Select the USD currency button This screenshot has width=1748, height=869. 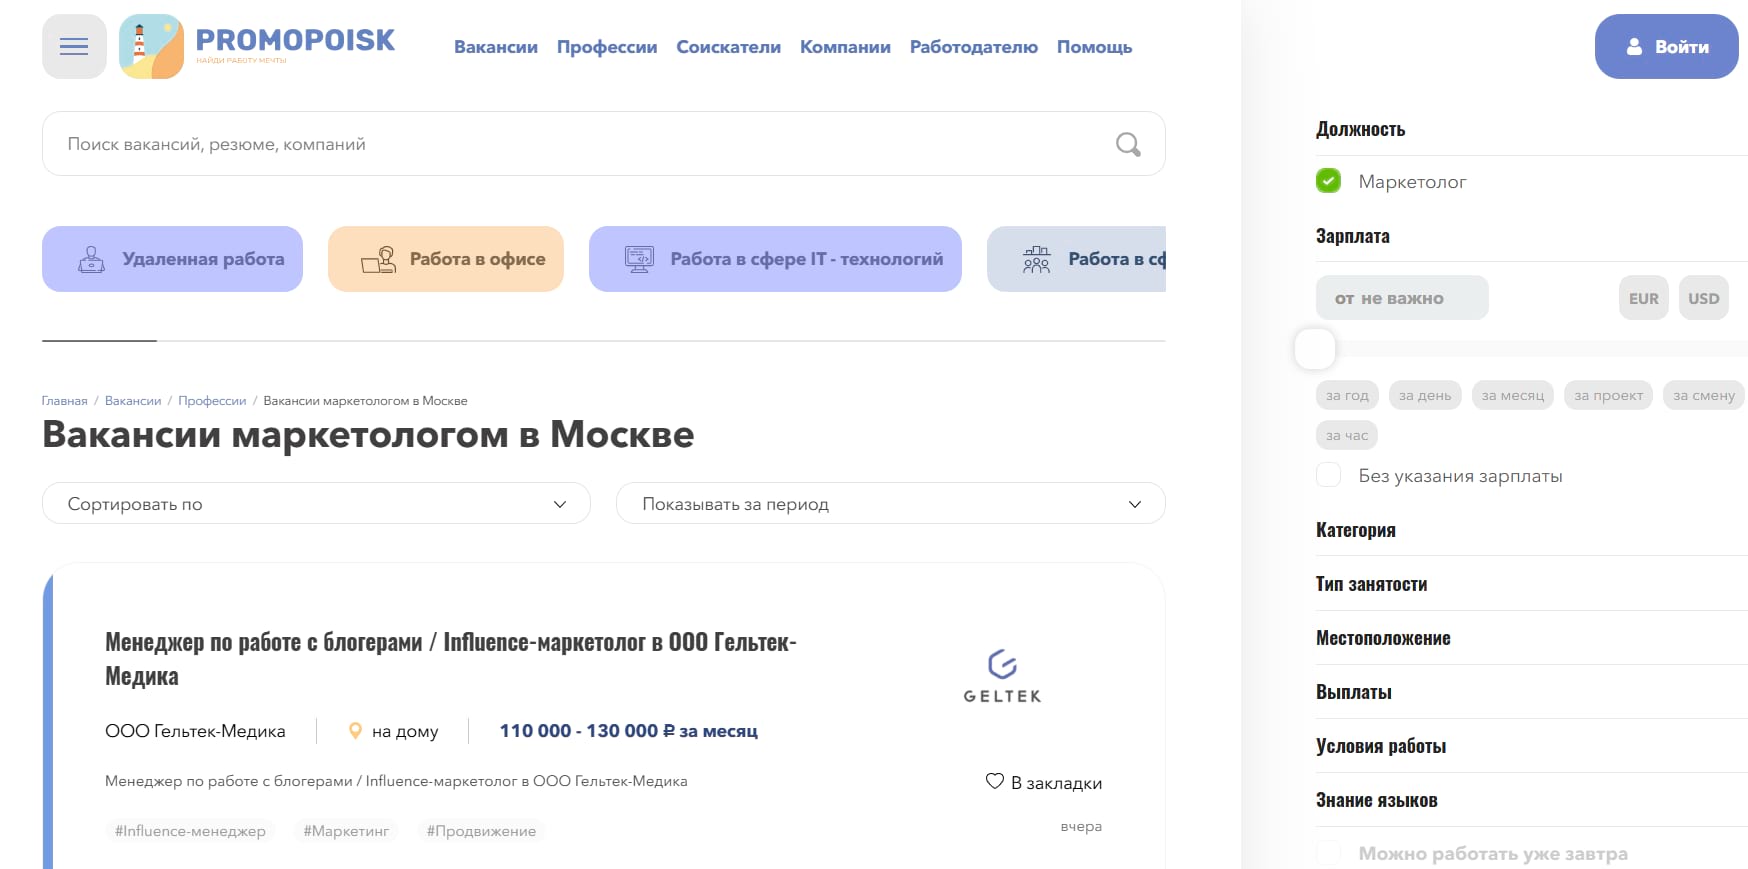coord(1703,298)
